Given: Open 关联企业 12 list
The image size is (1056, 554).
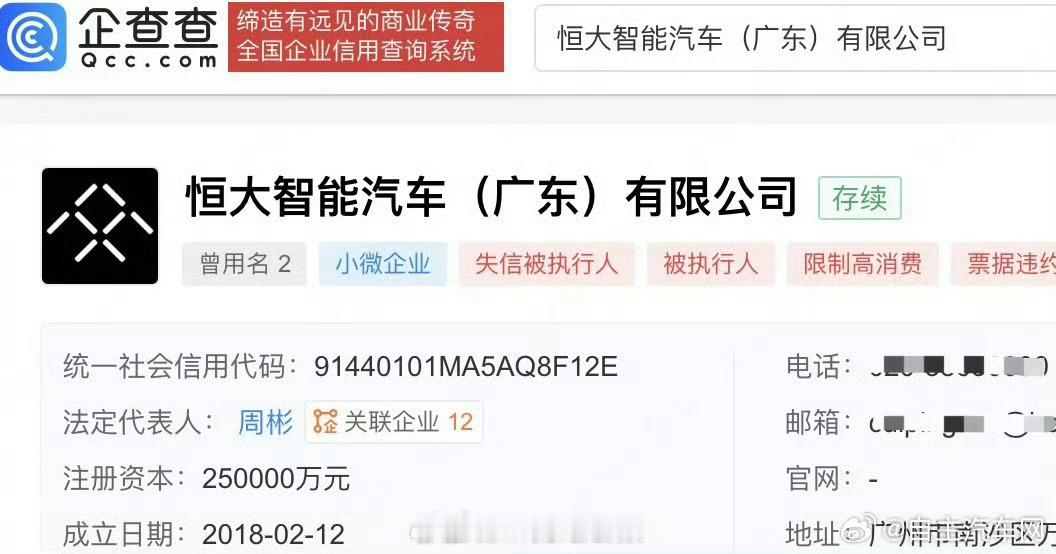Looking at the screenshot, I should point(394,422).
